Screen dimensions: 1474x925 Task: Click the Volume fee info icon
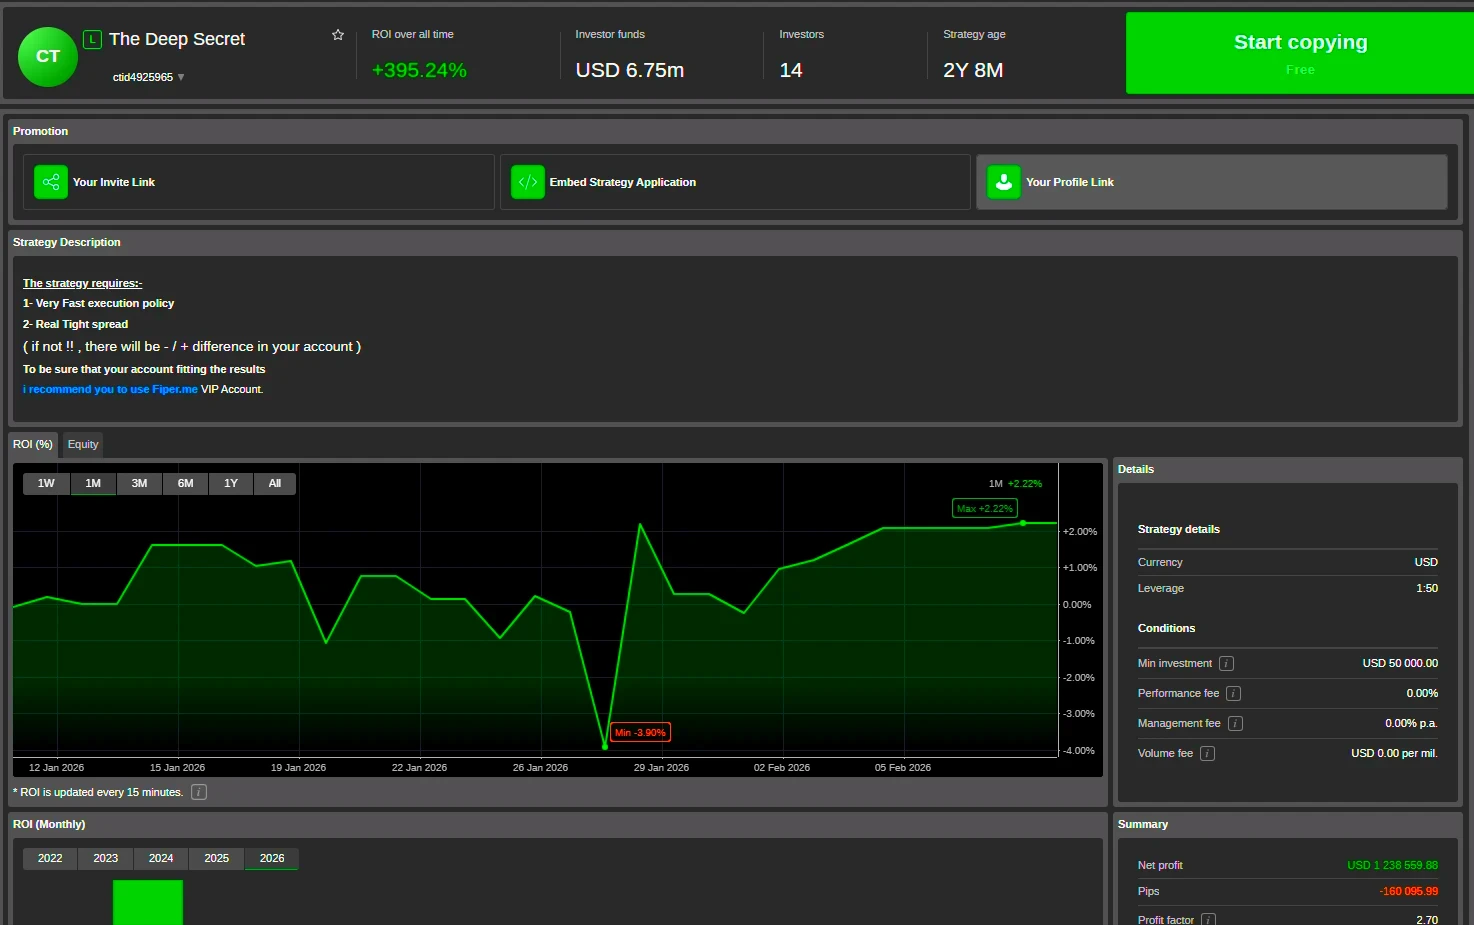1206,753
